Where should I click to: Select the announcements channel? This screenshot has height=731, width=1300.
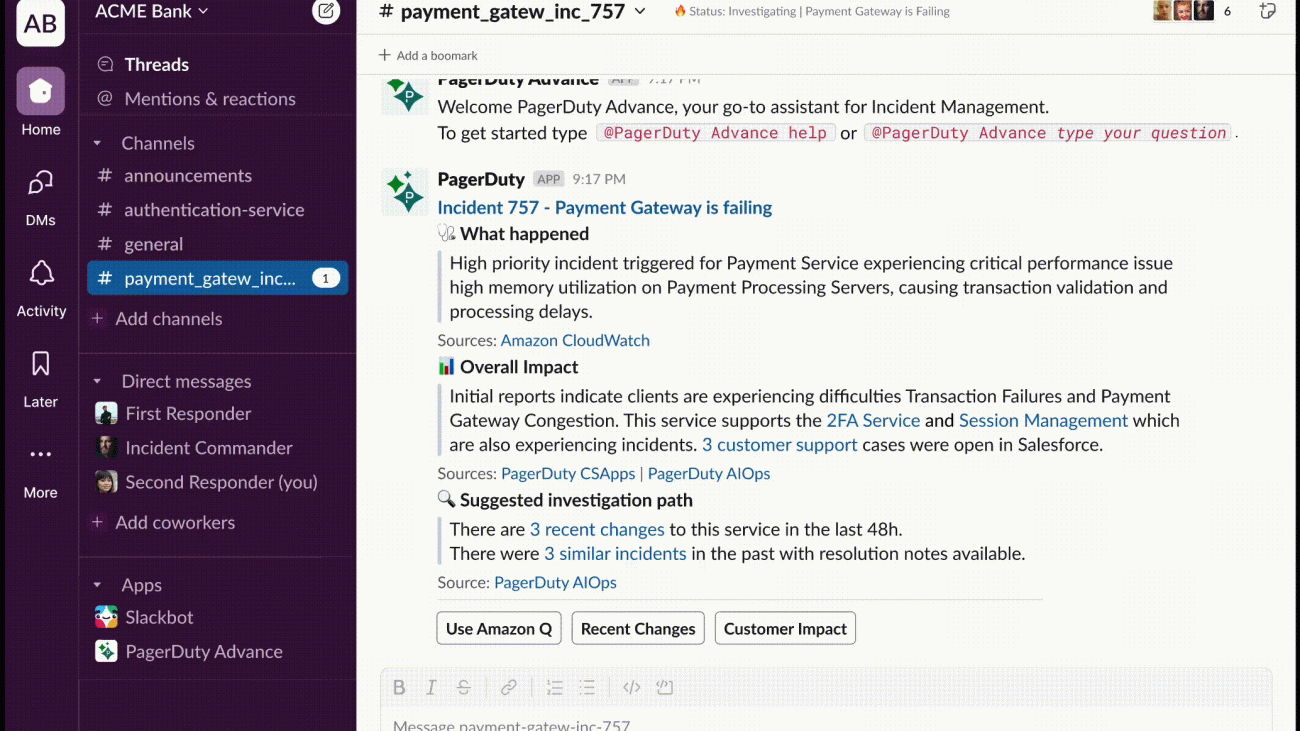pyautogui.click(x=188, y=175)
